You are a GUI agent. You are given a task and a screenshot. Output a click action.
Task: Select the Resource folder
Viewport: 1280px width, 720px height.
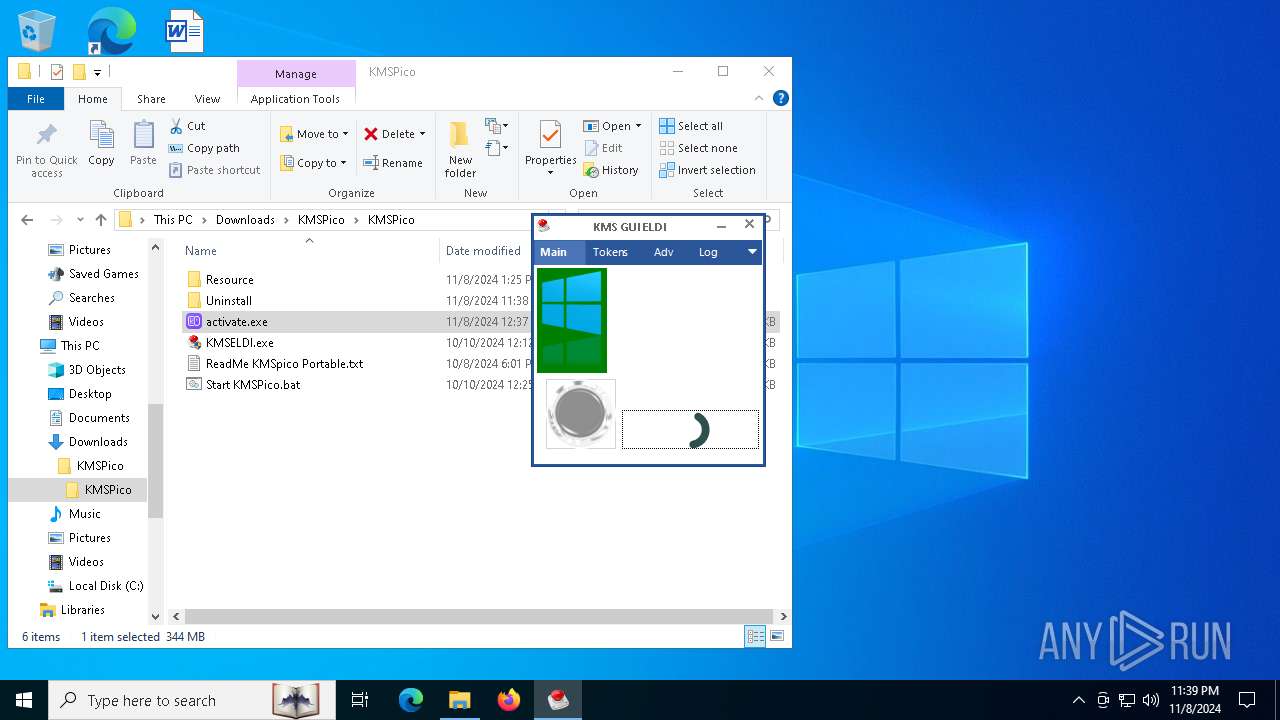pos(229,280)
